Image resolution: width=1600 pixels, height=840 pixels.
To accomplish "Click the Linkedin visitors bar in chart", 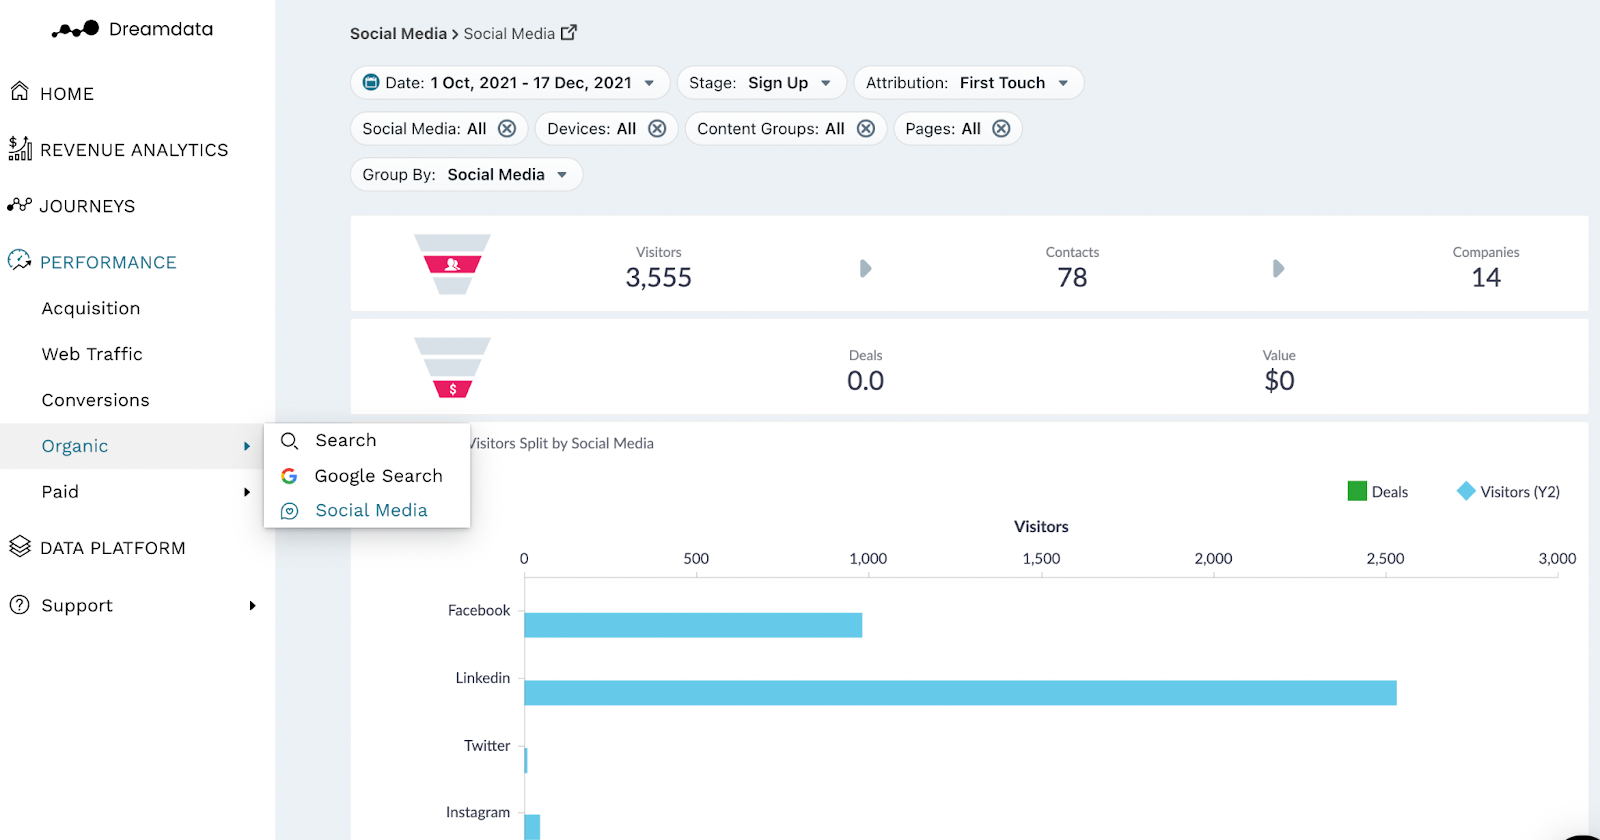I will [960, 693].
